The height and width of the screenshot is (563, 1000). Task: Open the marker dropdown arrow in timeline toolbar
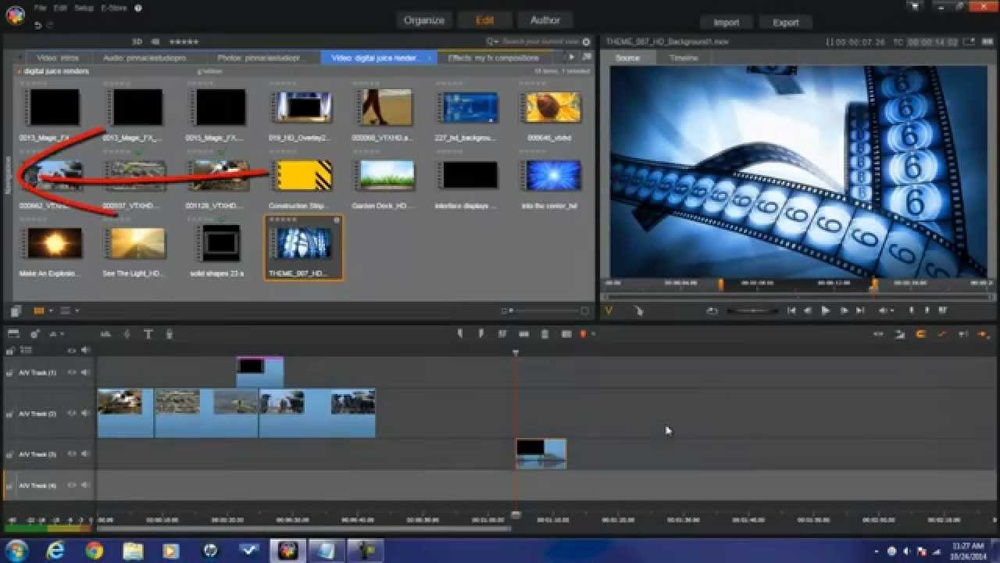click(593, 334)
